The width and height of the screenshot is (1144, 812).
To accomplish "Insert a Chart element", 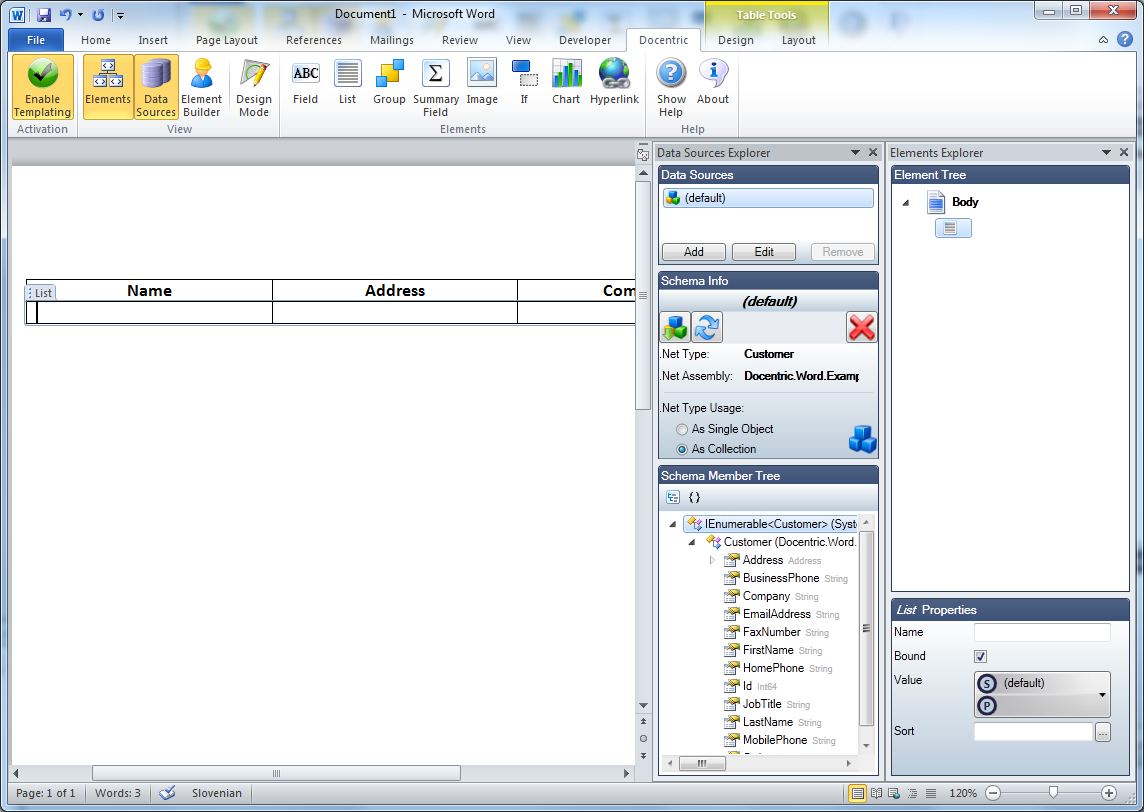I will click(x=566, y=82).
